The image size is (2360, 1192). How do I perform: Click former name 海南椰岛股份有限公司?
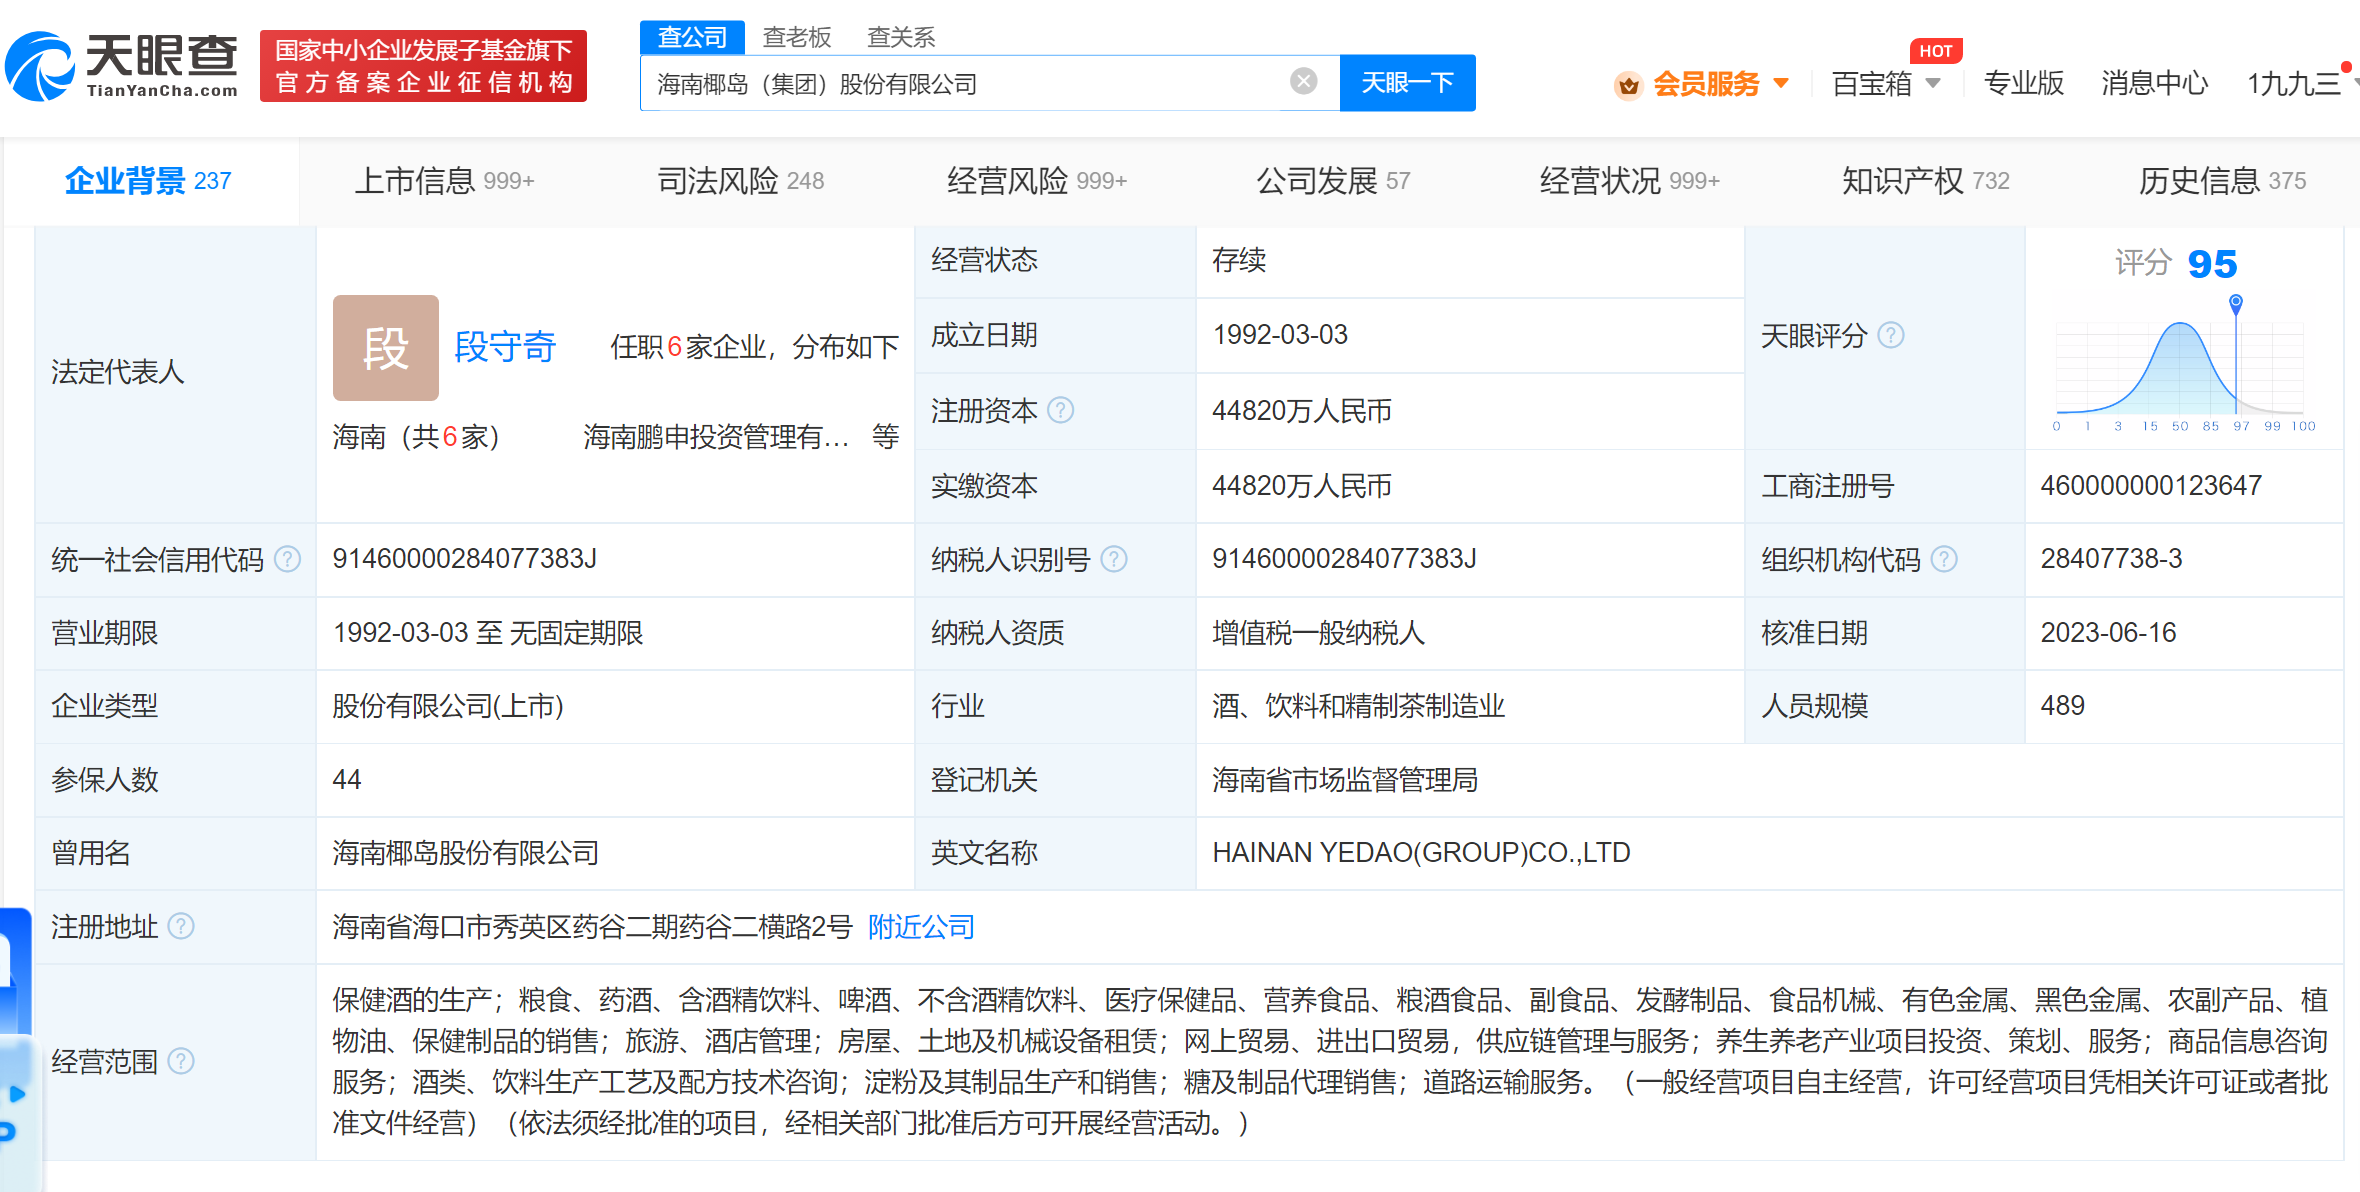click(466, 853)
